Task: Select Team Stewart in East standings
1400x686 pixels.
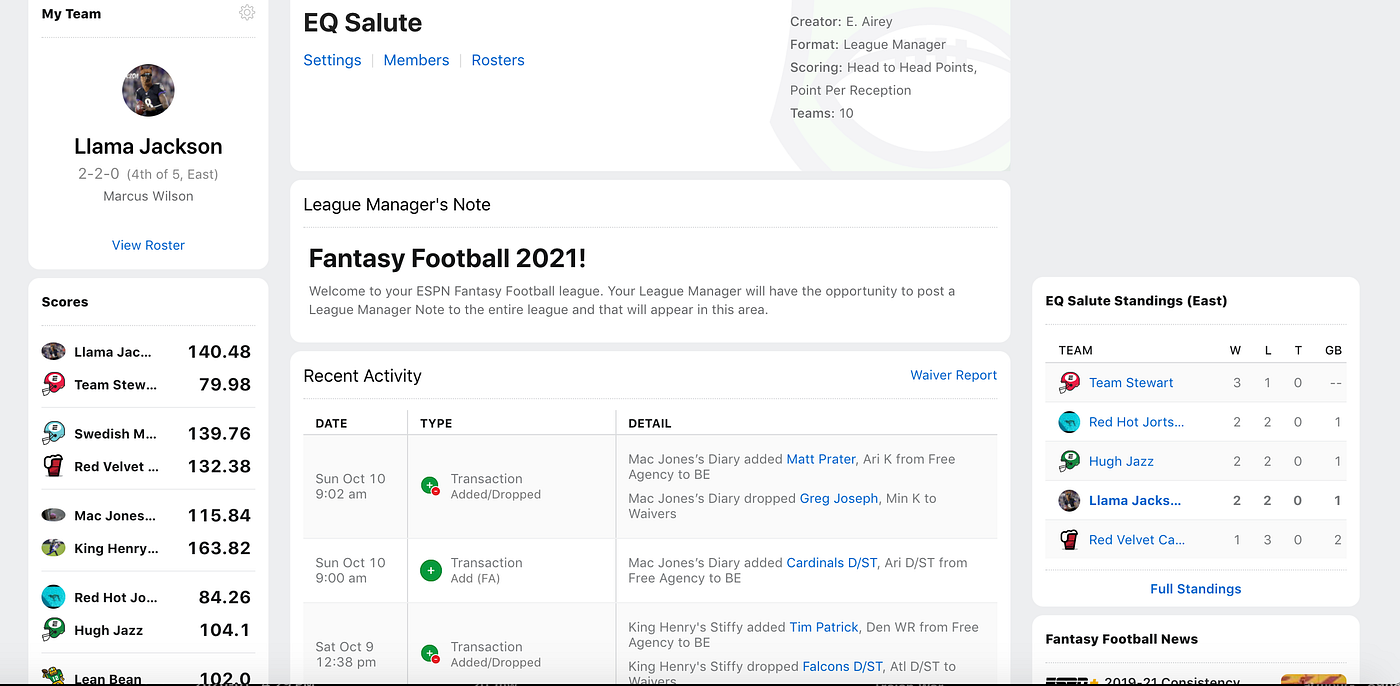Action: point(1131,382)
